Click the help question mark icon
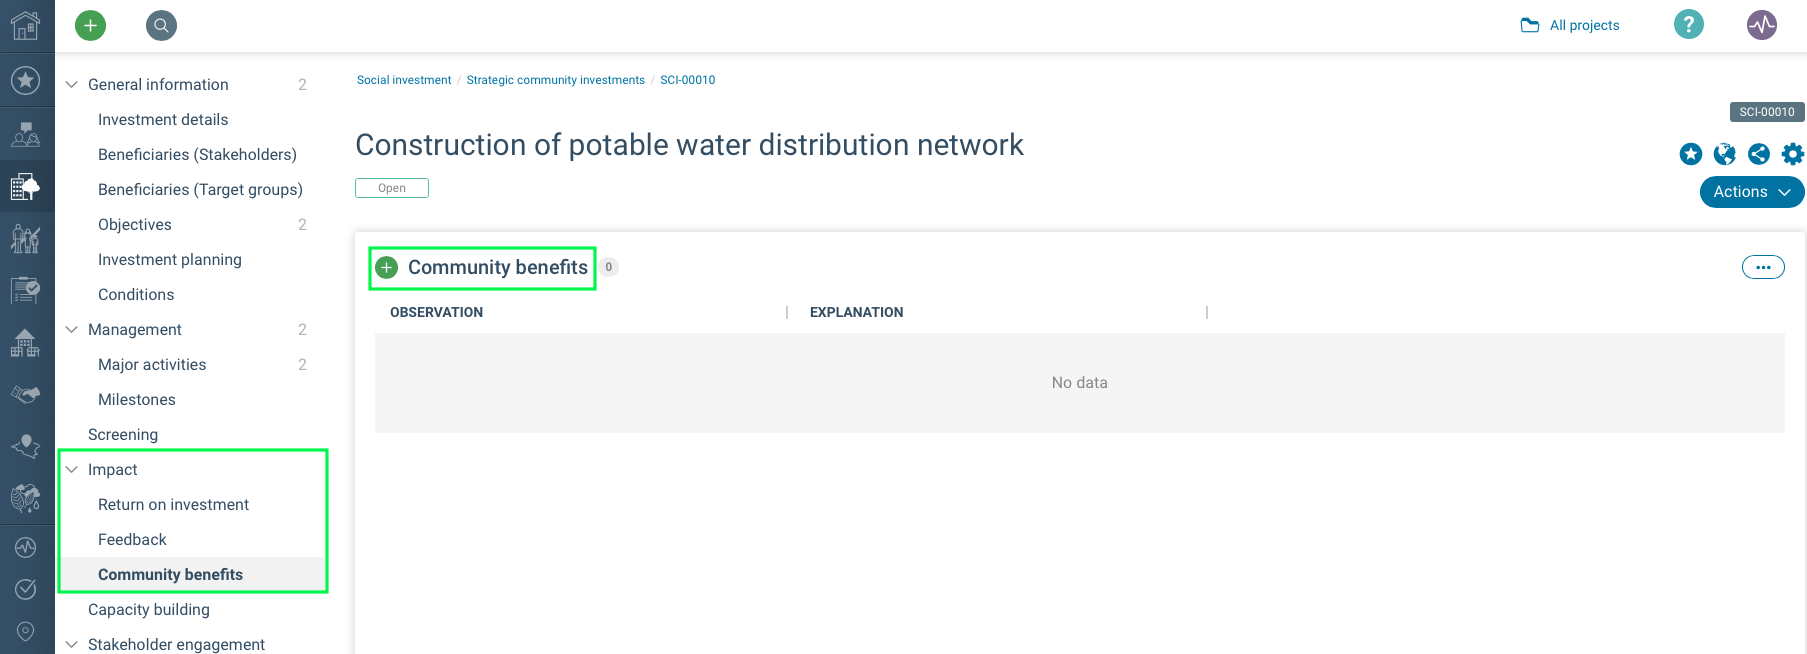This screenshot has height=654, width=1807. [1688, 24]
